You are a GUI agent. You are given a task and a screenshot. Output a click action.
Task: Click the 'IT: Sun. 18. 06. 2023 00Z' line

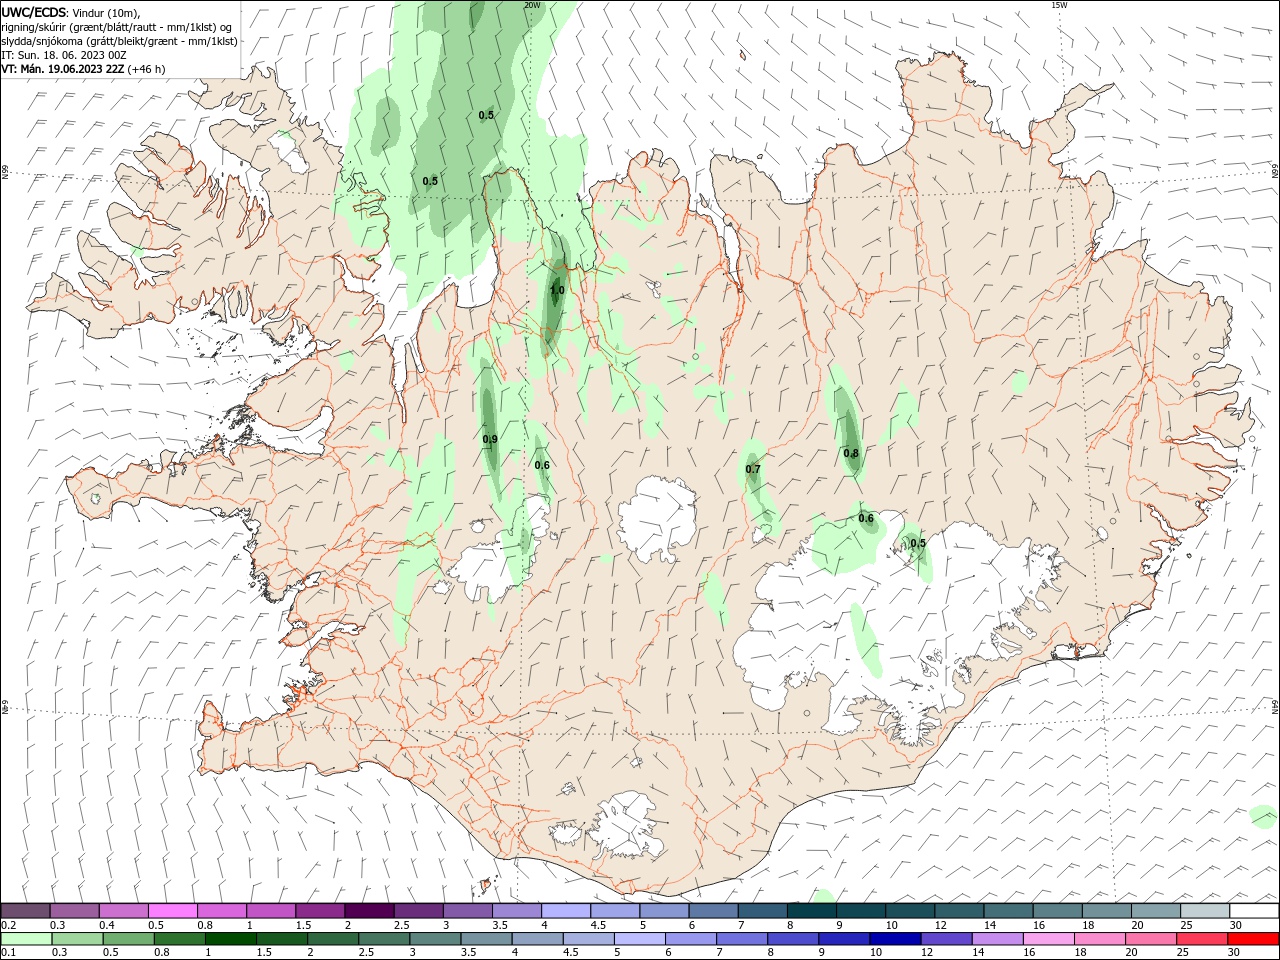pos(64,55)
